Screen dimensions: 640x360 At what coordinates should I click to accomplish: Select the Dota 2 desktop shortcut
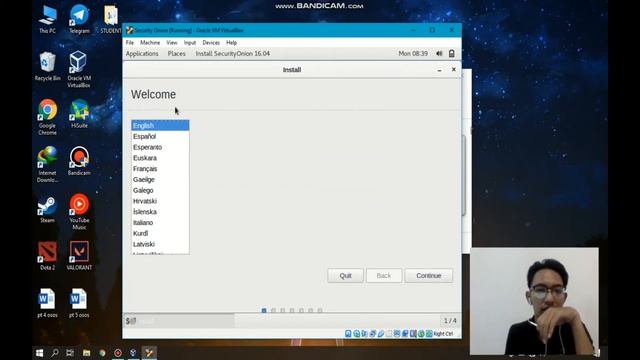click(47, 256)
